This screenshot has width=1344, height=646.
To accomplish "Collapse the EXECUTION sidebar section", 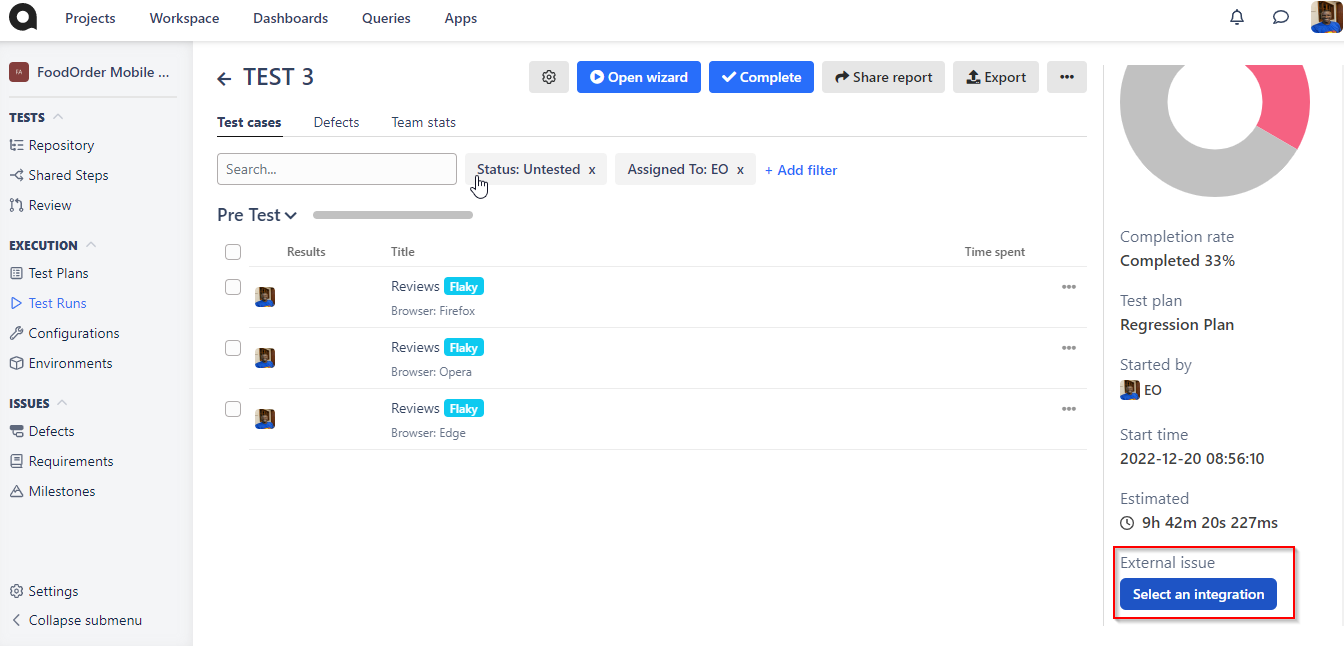I will pos(91,245).
